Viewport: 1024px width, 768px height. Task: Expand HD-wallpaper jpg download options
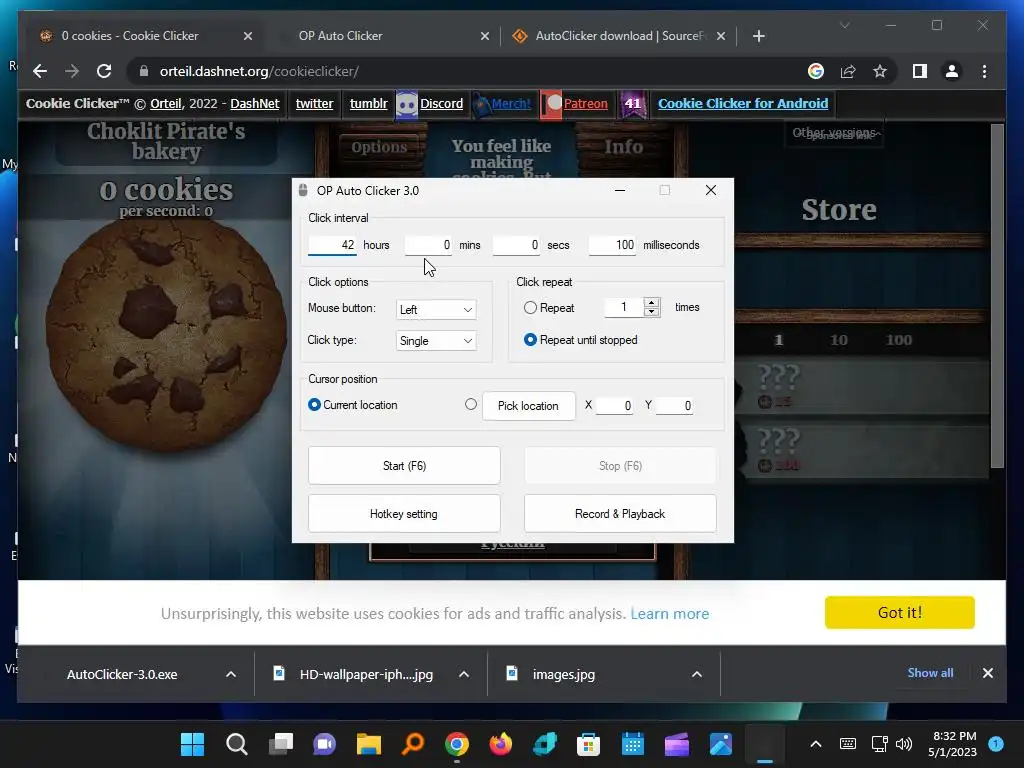[464, 674]
